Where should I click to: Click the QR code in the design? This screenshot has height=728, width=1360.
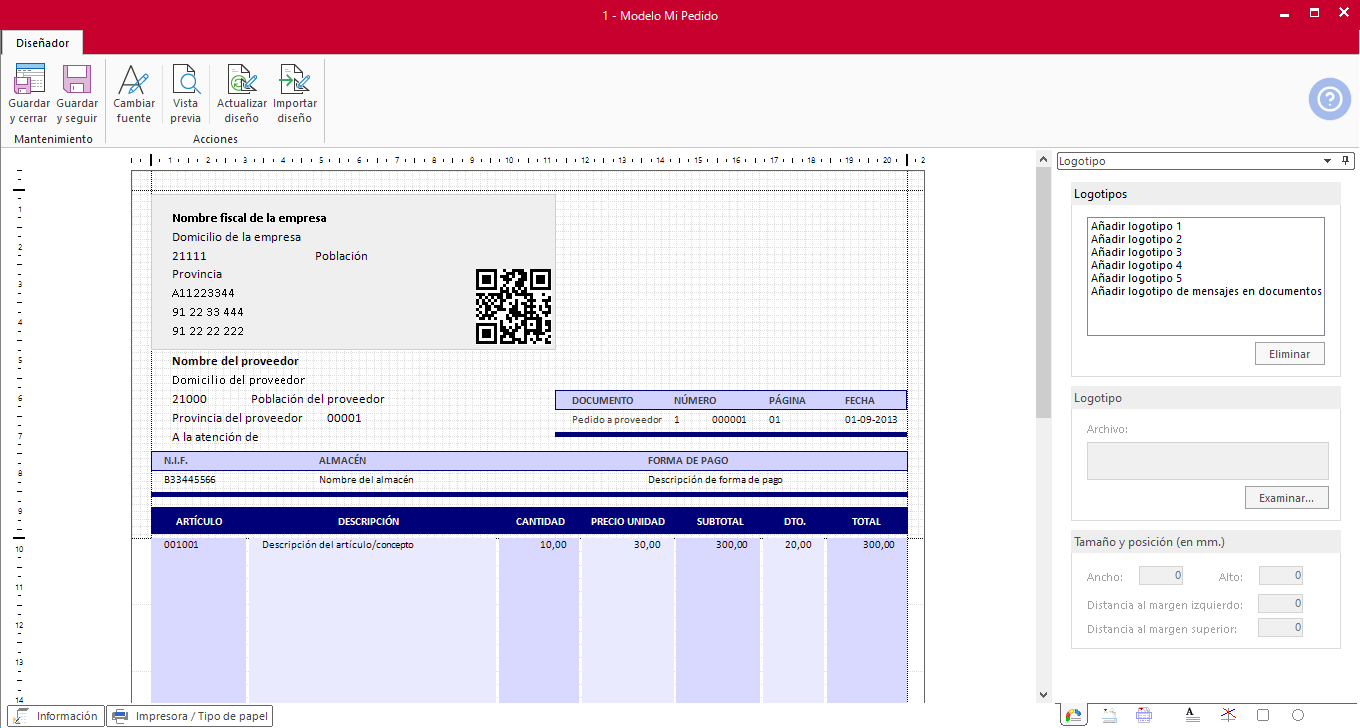pos(513,307)
